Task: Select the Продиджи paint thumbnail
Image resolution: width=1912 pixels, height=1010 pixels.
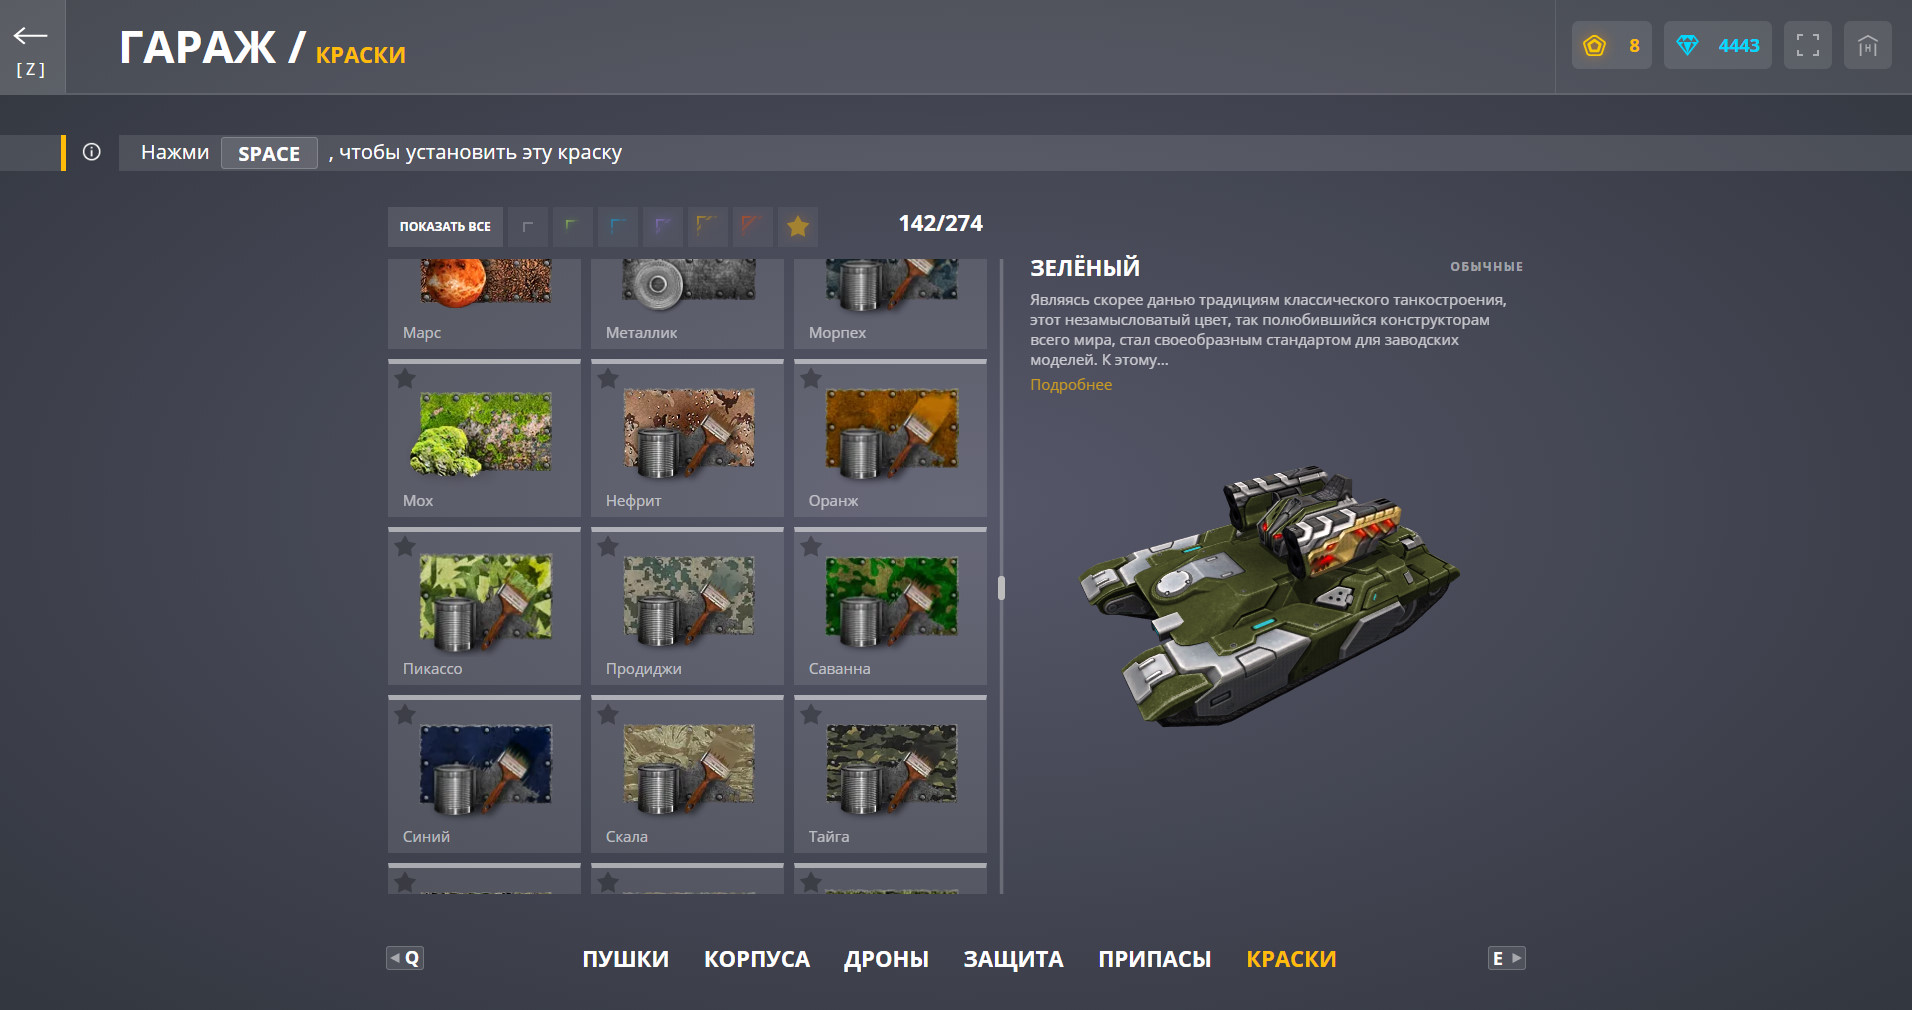Action: pyautogui.click(x=689, y=602)
